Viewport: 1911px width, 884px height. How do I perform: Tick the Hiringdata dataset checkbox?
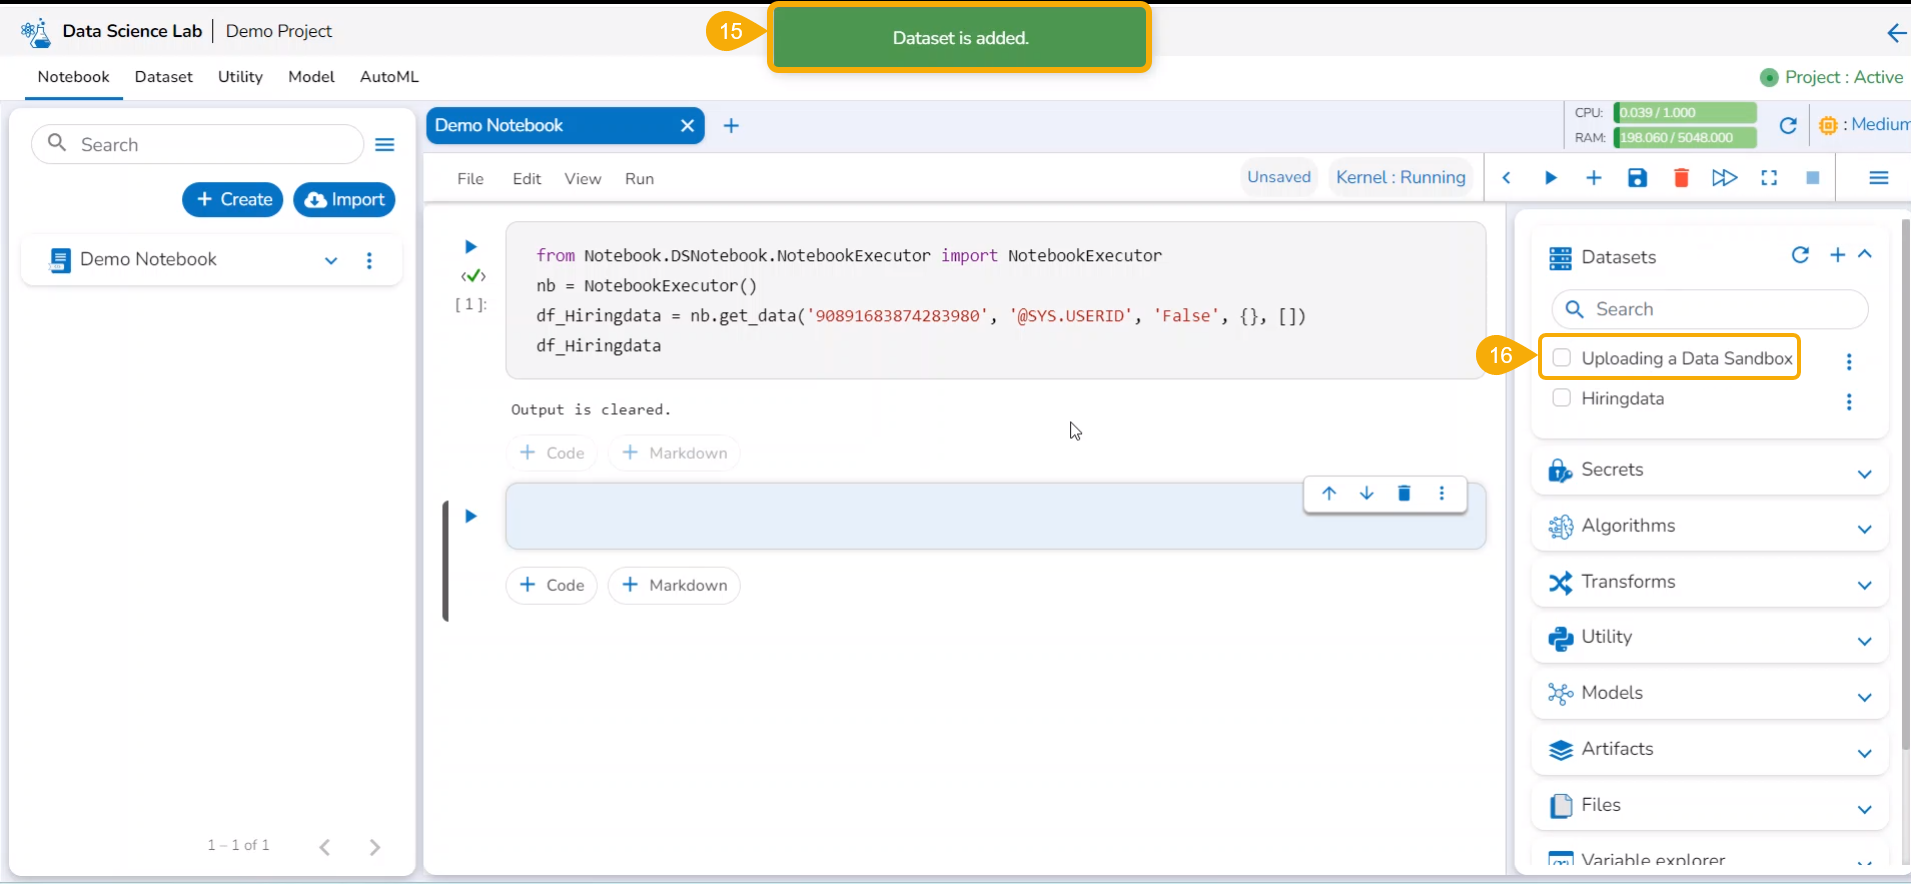point(1561,398)
